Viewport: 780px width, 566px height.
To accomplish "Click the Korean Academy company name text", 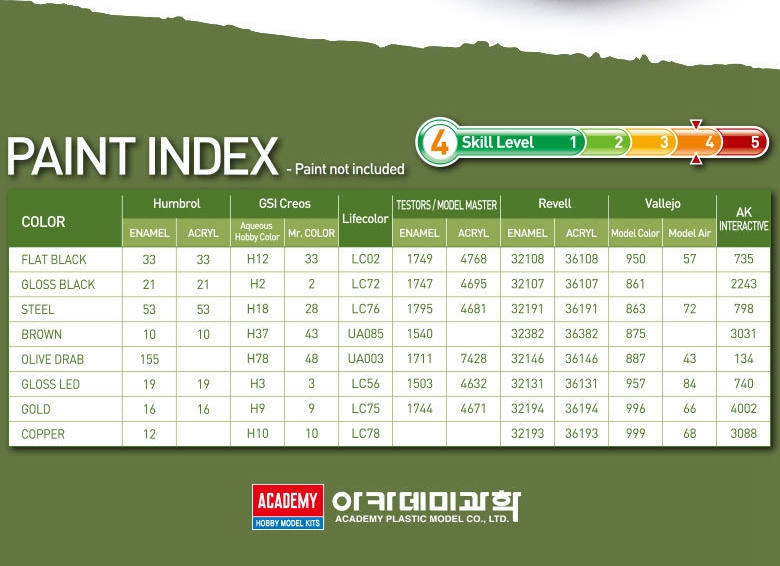I will coord(426,501).
